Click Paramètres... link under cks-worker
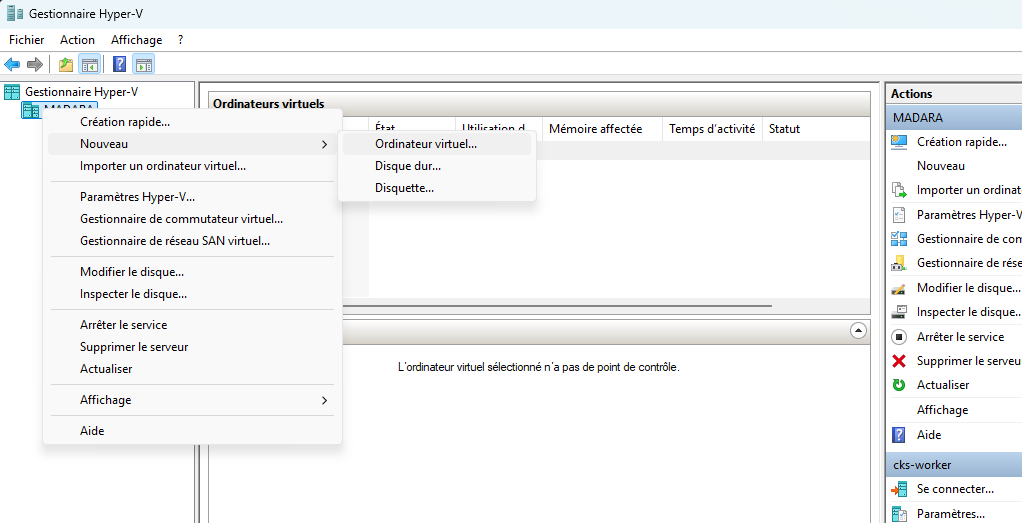 pyautogui.click(x=950, y=514)
